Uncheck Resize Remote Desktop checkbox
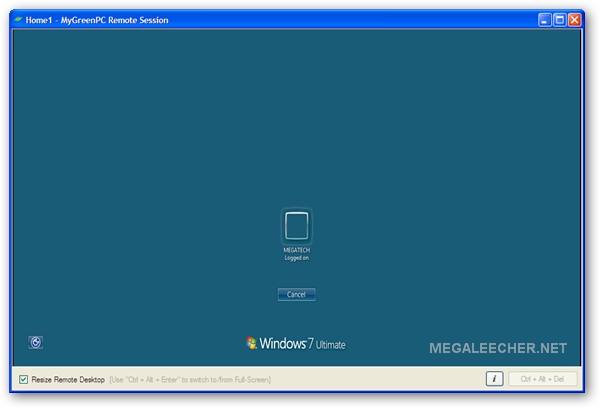 click(x=23, y=379)
